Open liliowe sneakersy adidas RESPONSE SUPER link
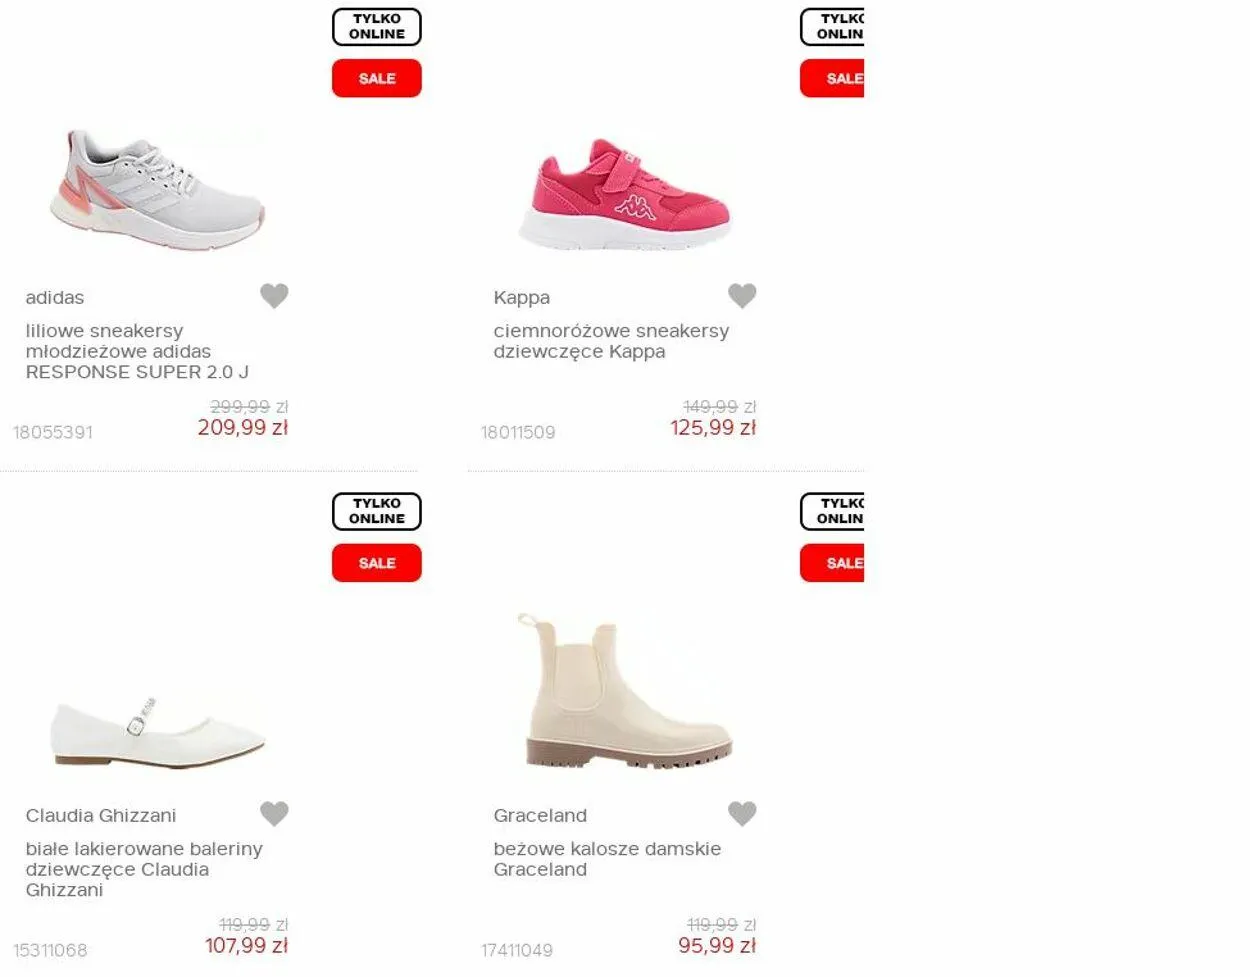 137,351
